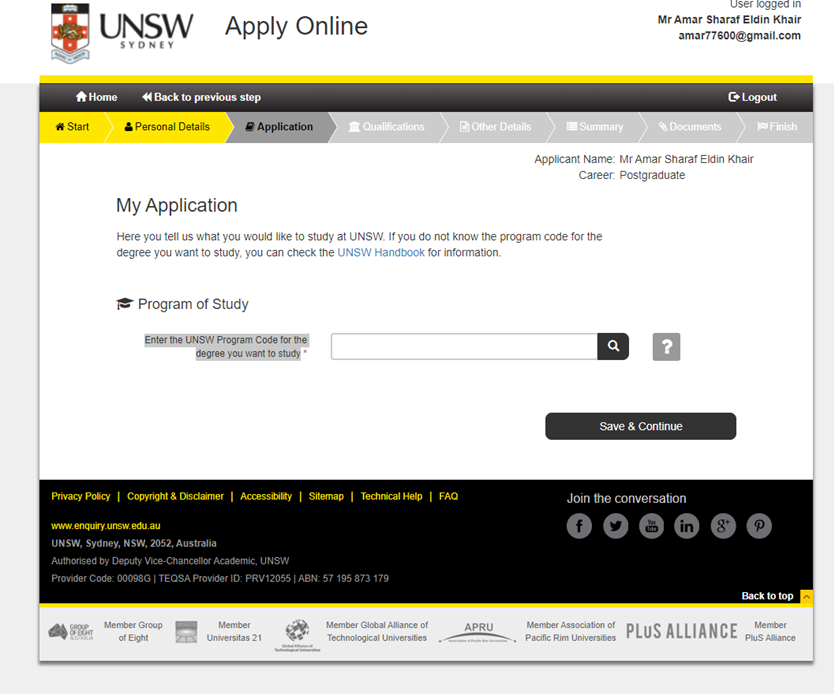The image size is (834, 694).
Task: Open the Facebook social icon
Action: point(579,526)
